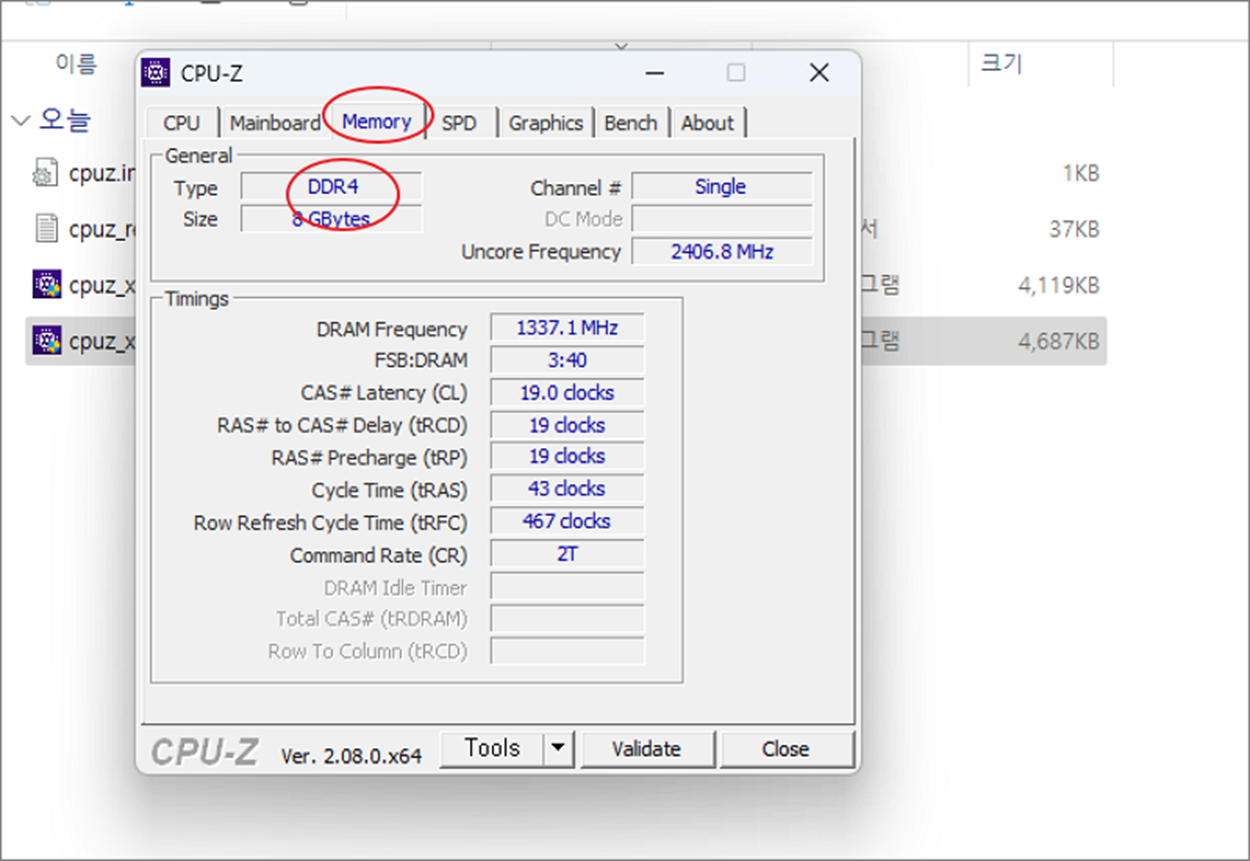Click the empty DC Mode field
The height and width of the screenshot is (861, 1250).
point(721,219)
